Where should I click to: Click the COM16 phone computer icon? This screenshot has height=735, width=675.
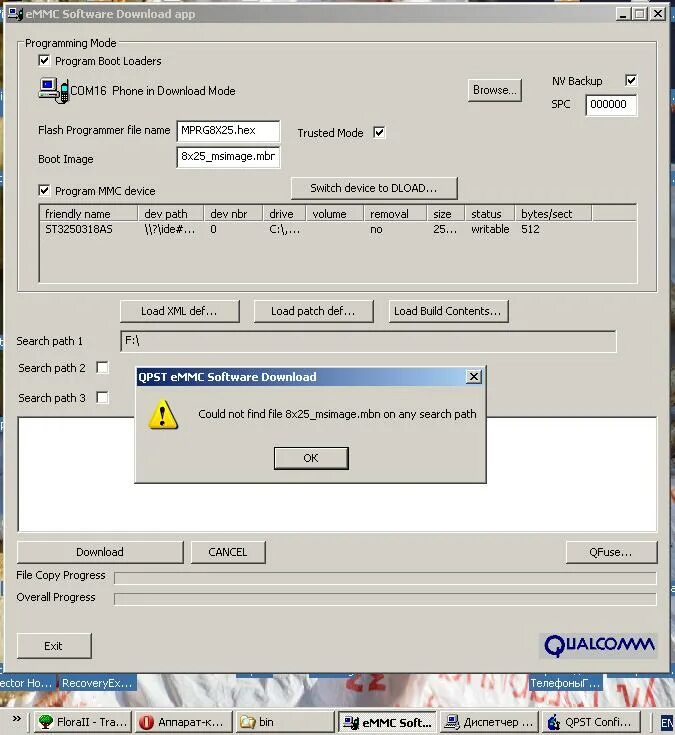[53, 90]
